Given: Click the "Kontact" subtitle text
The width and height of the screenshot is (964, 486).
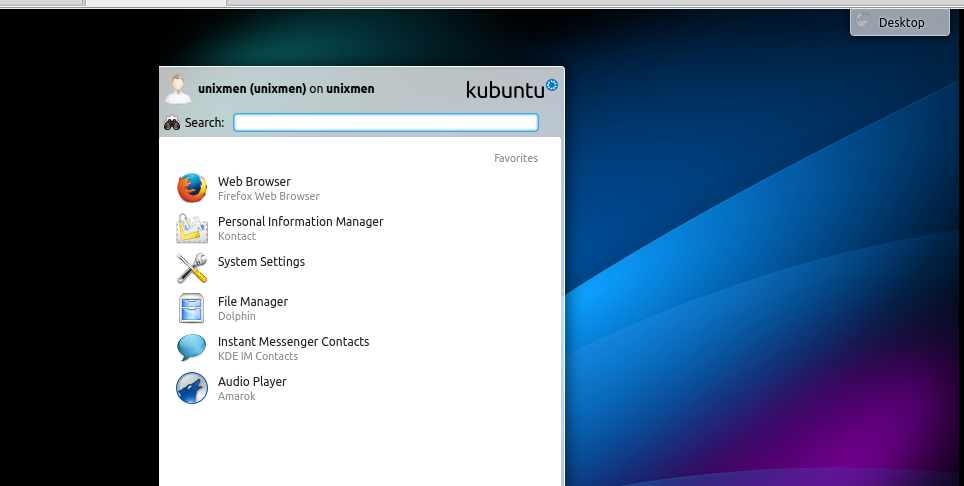Looking at the screenshot, I should [x=237, y=236].
